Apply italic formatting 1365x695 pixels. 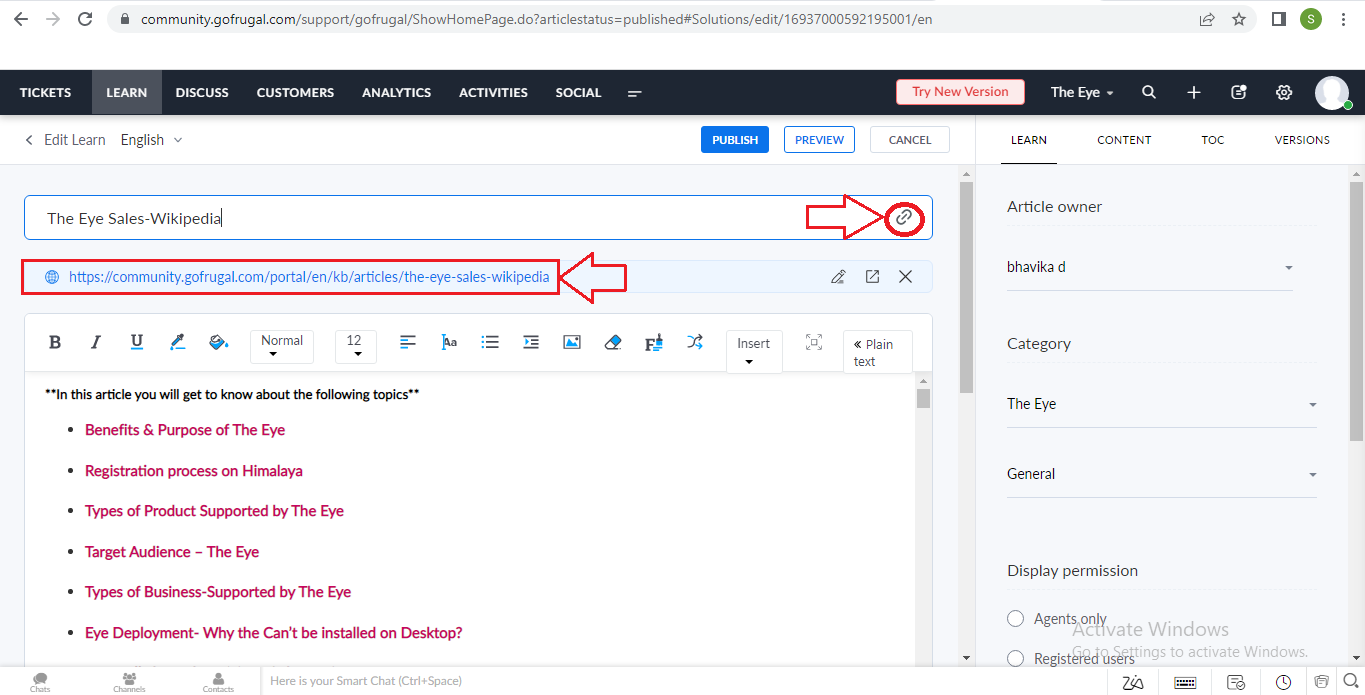click(x=96, y=342)
